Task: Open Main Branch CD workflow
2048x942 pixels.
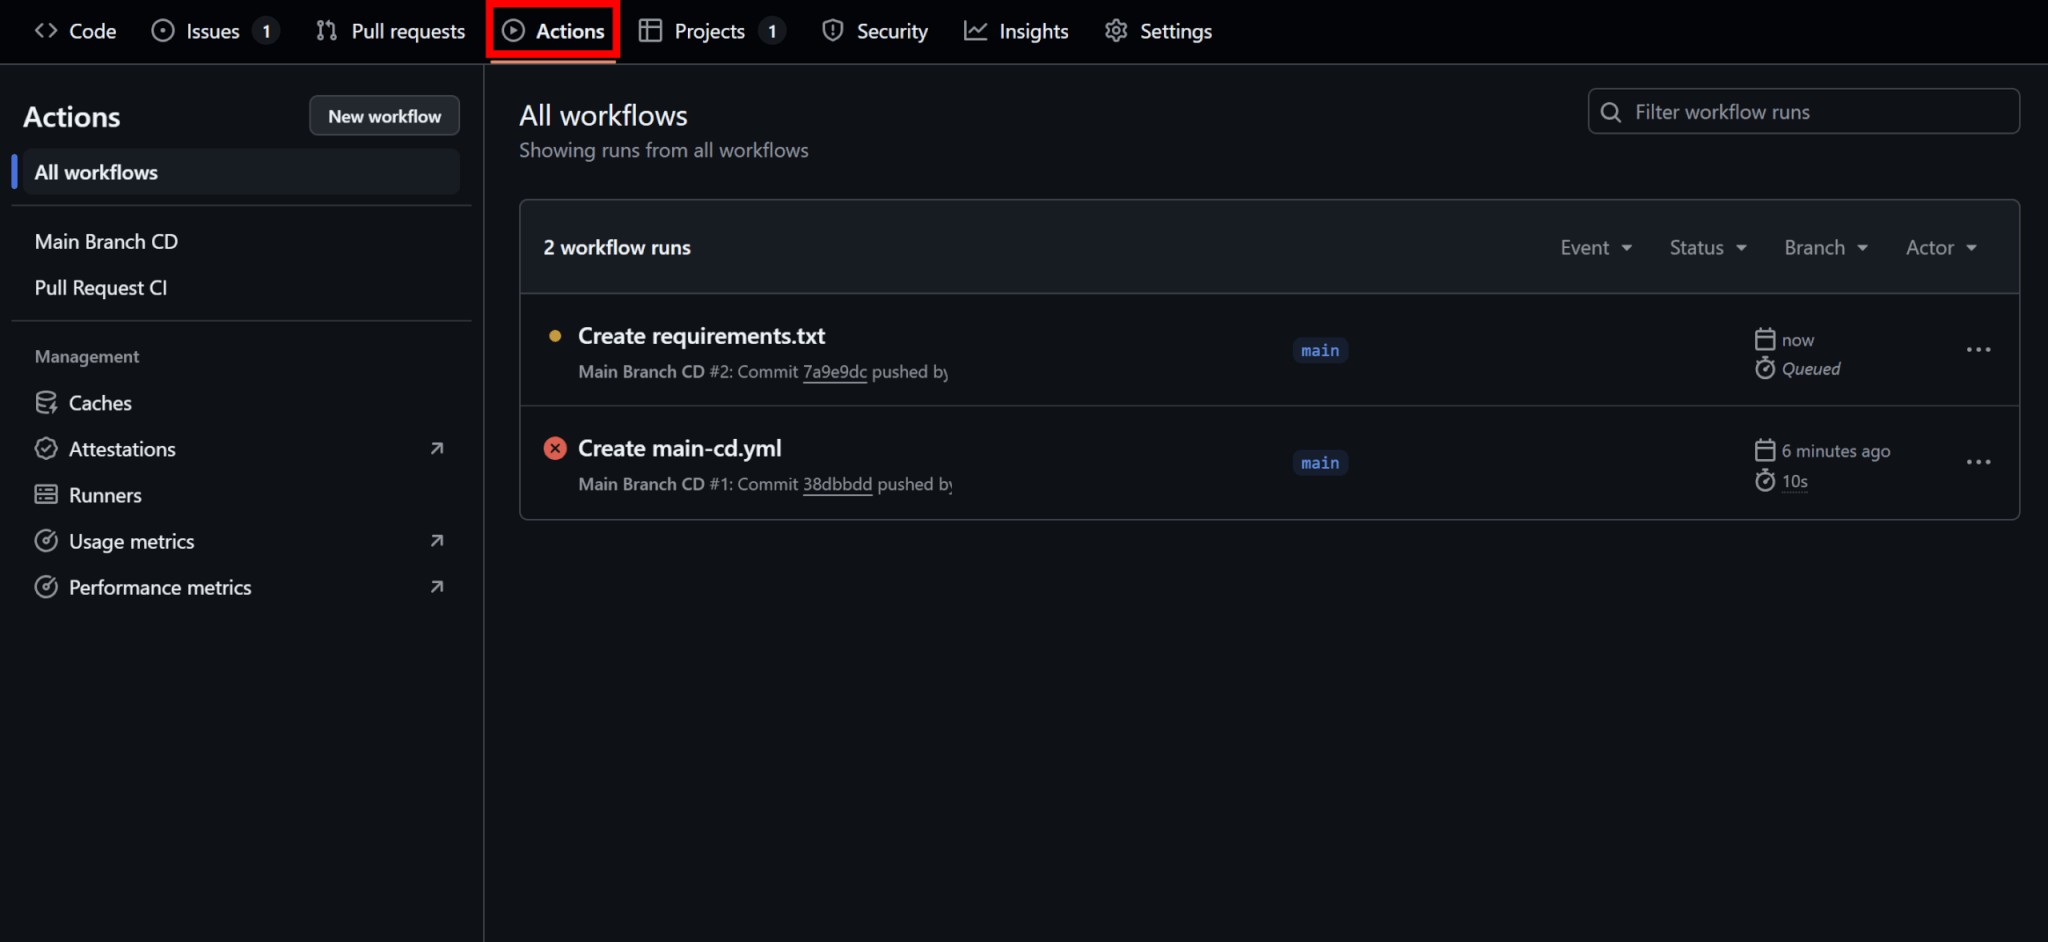Action: click(106, 242)
